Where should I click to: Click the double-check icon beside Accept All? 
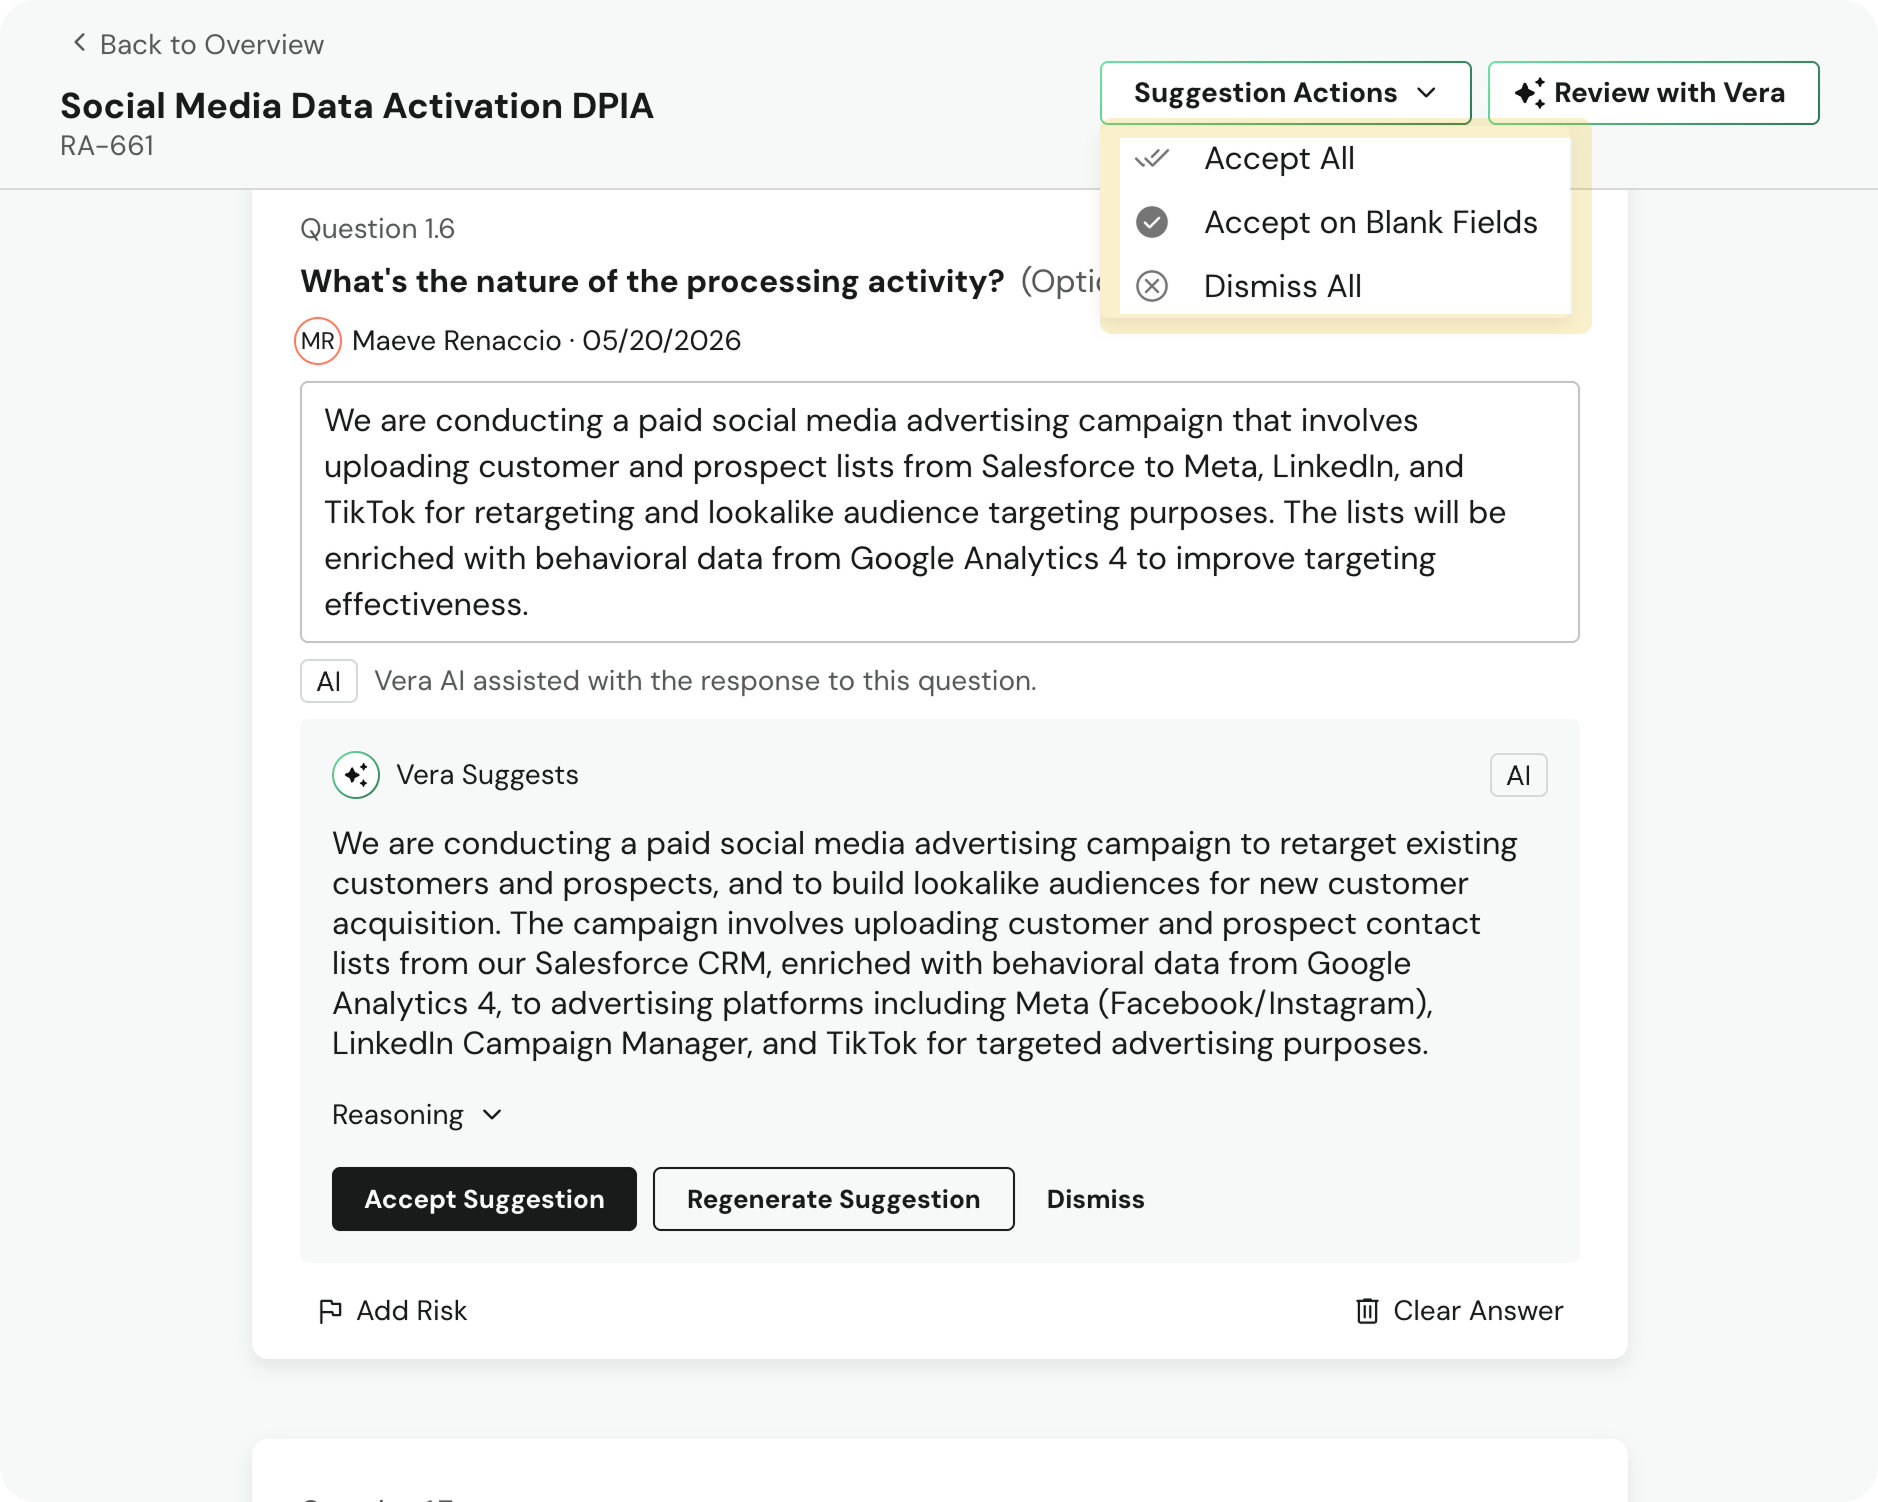[x=1152, y=158]
